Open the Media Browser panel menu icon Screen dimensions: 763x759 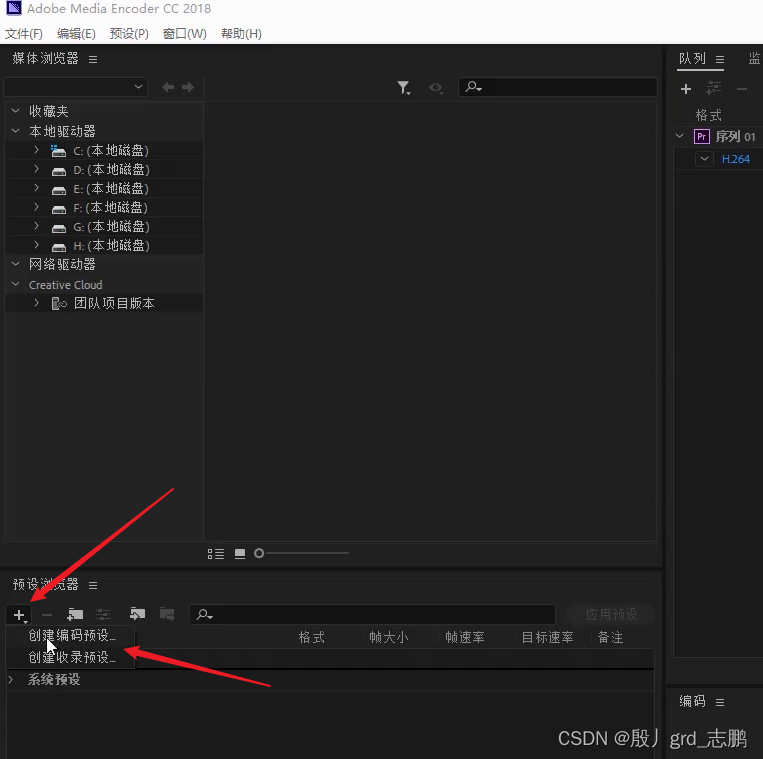coord(93,59)
